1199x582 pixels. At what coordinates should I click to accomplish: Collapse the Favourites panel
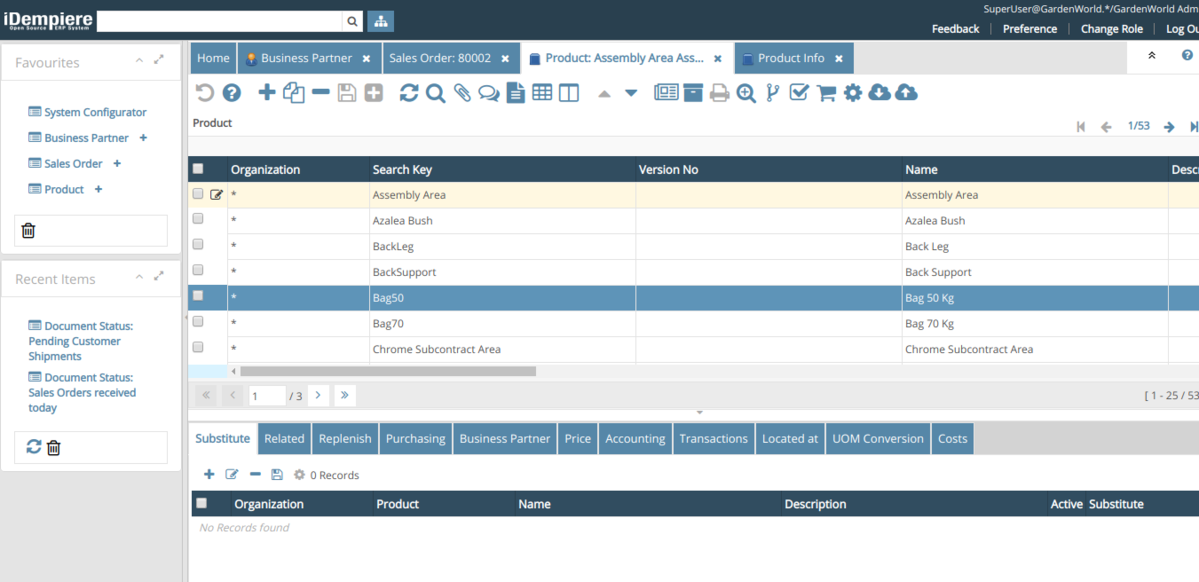[x=139, y=61]
